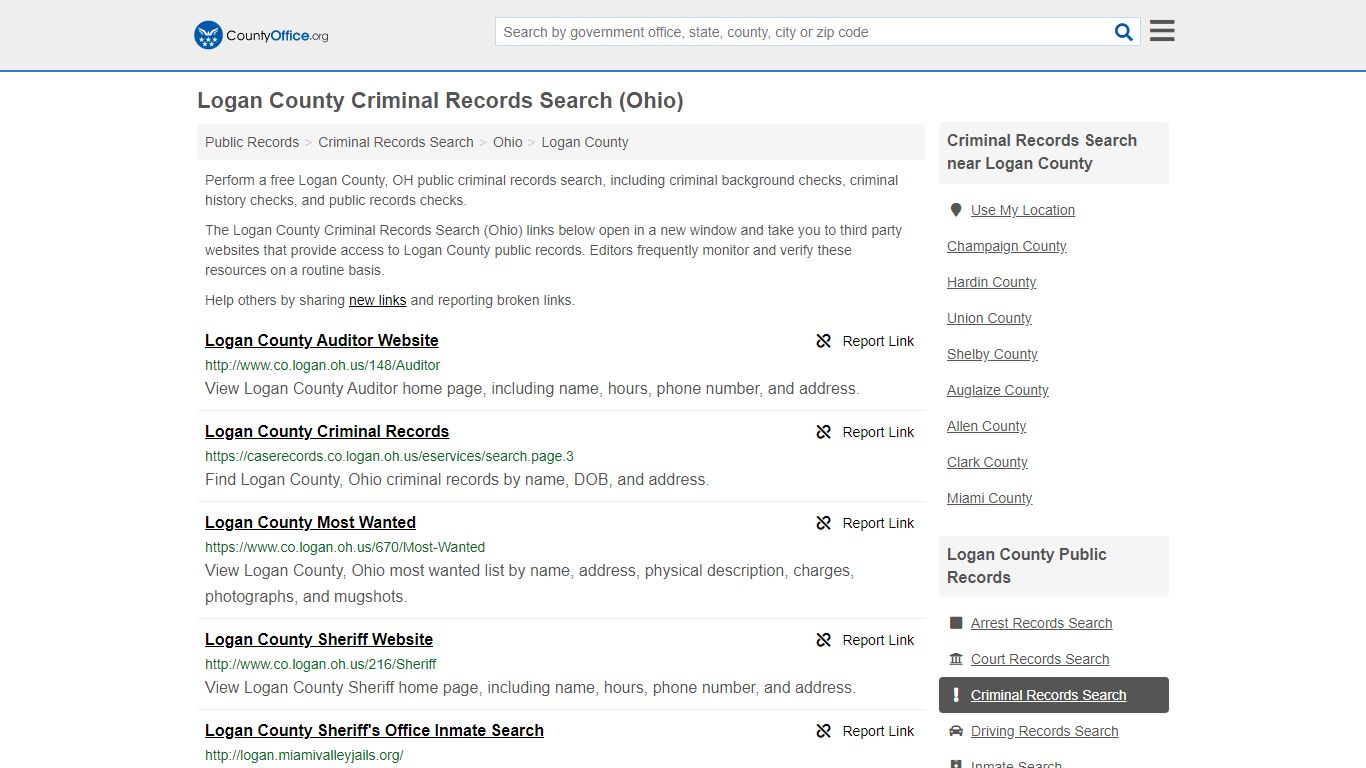This screenshot has width=1366, height=768.
Task: Click broken-link icon for Most Wanted
Action: pos(823,523)
